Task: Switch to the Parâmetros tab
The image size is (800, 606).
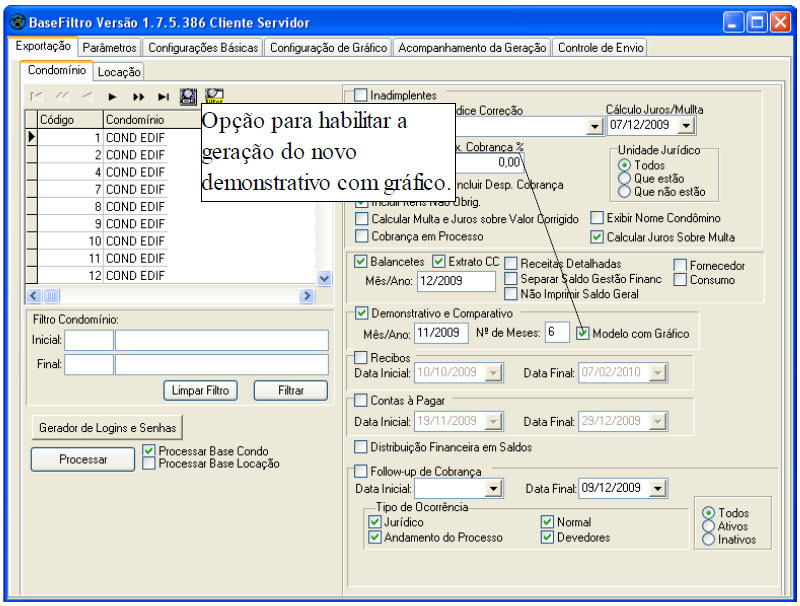Action: (109, 47)
